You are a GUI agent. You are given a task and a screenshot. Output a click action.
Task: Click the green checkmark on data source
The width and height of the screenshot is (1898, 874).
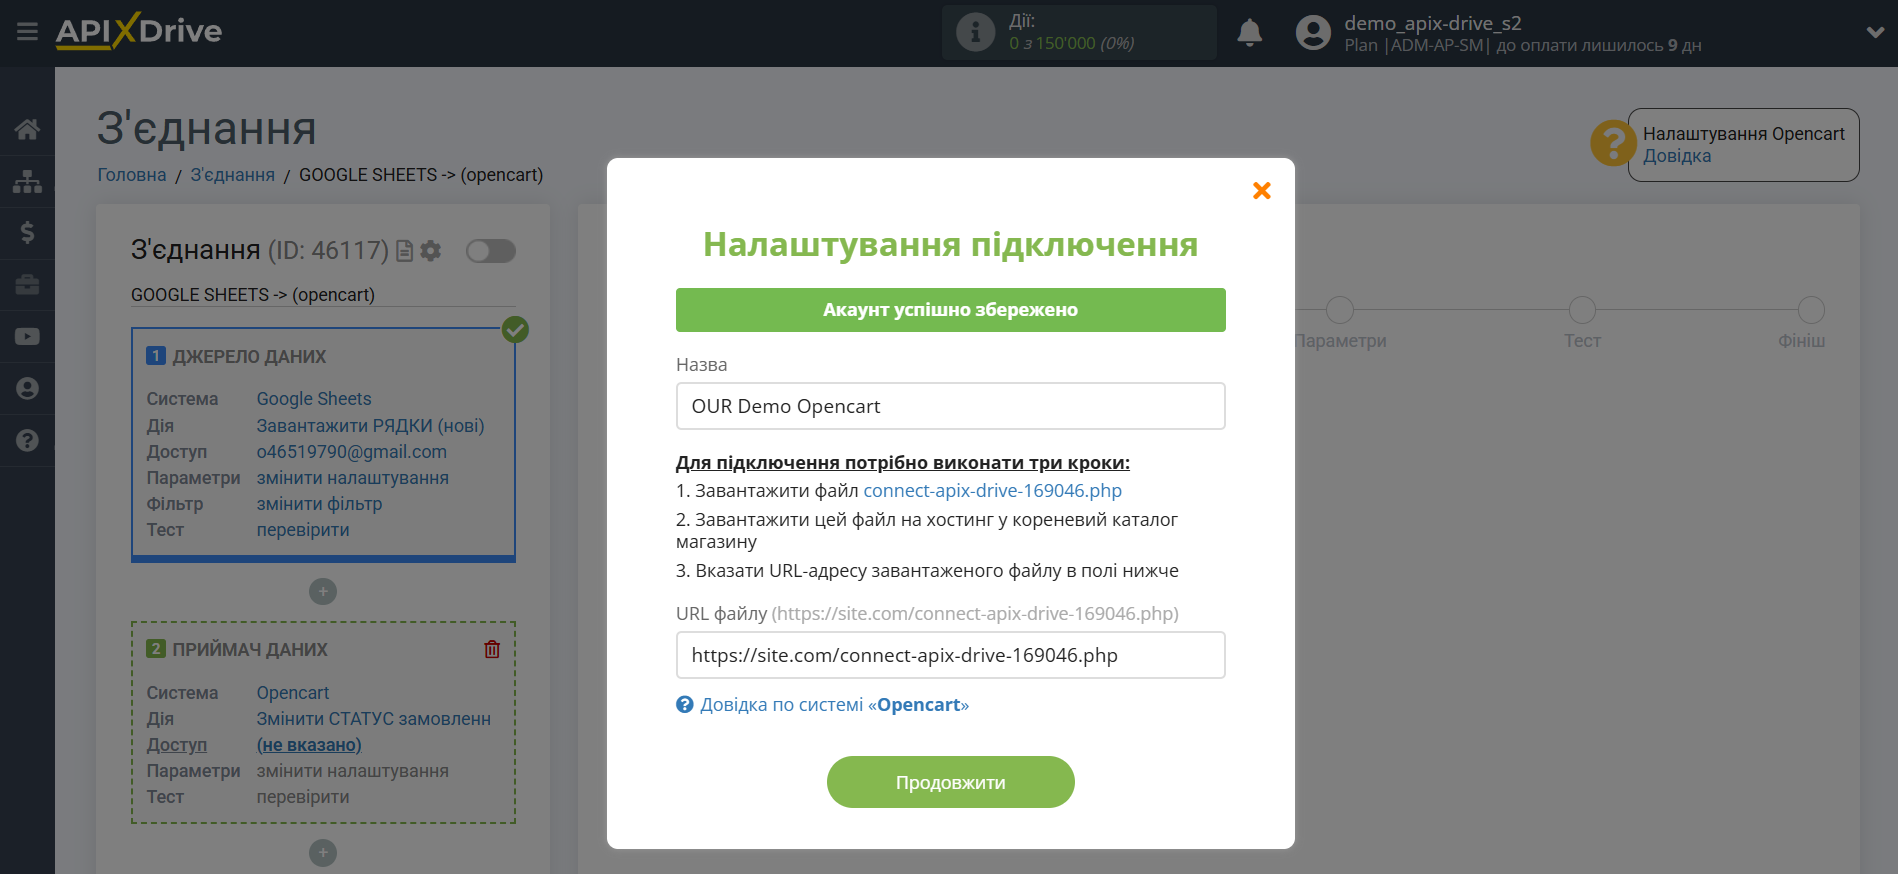pyautogui.click(x=515, y=329)
